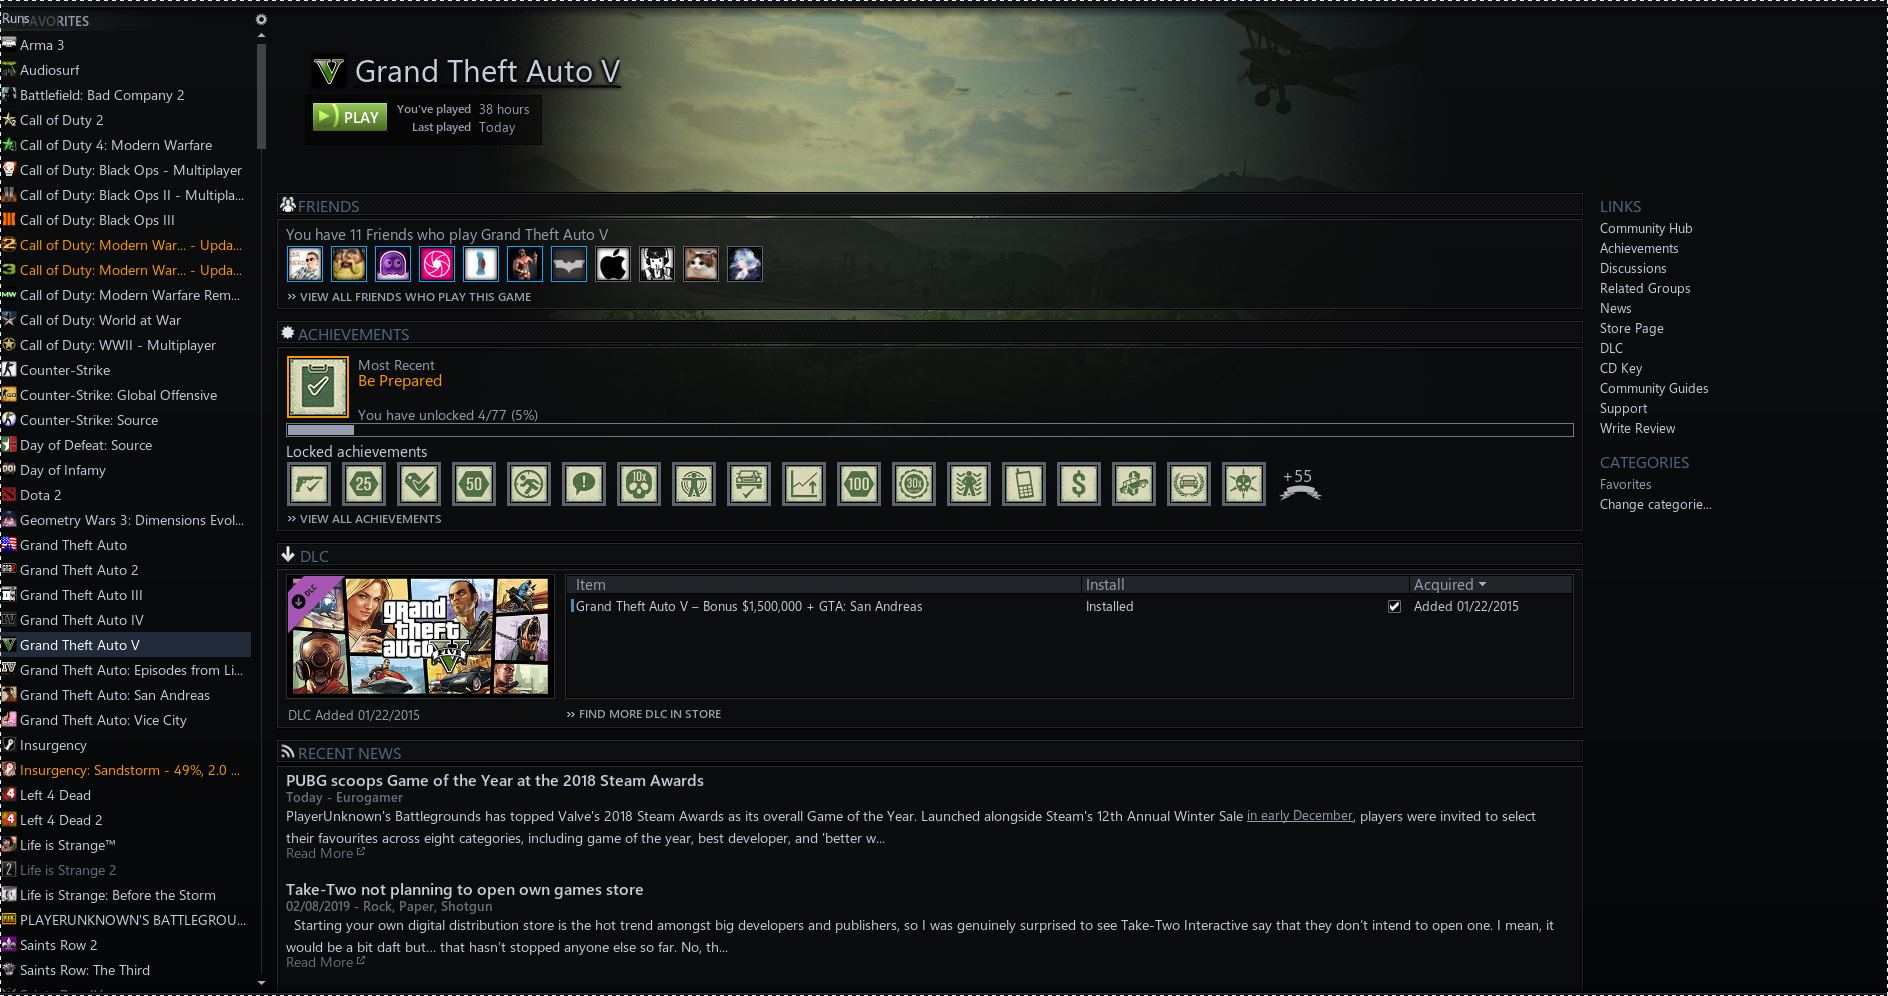Click the Apple logo friend avatar
The image size is (1888, 996).
(x=613, y=264)
